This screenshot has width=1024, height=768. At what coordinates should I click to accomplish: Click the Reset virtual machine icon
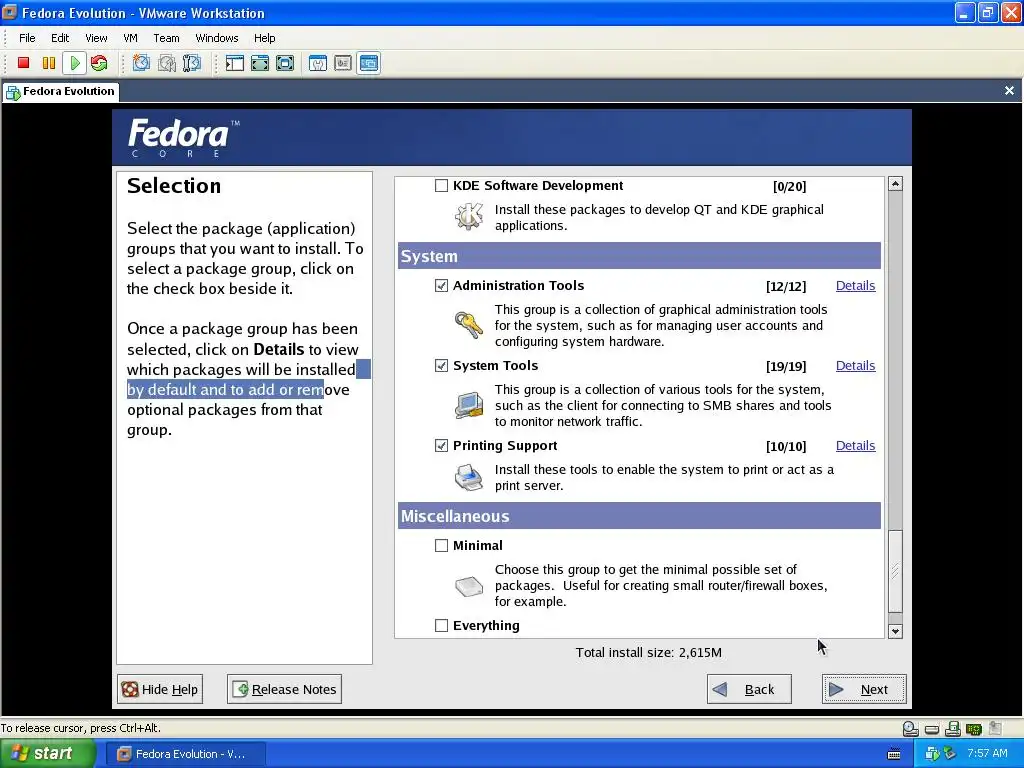click(x=99, y=63)
